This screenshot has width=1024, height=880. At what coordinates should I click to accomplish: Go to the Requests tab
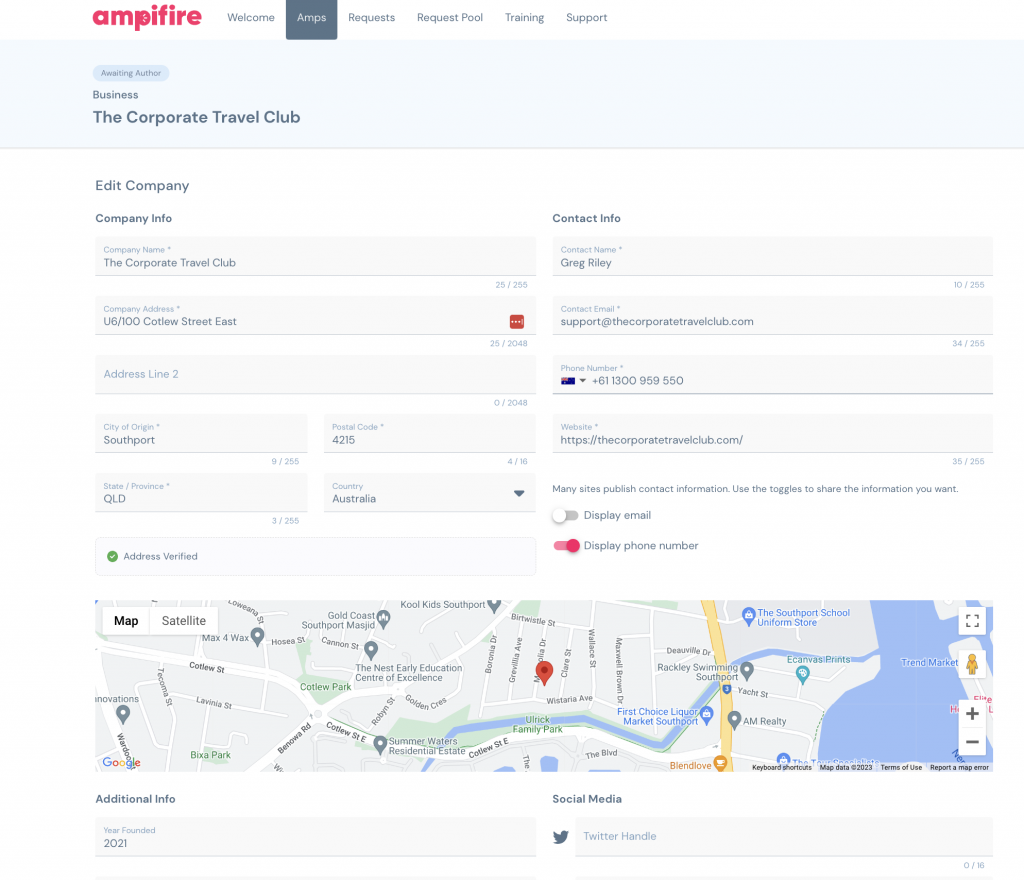point(372,18)
